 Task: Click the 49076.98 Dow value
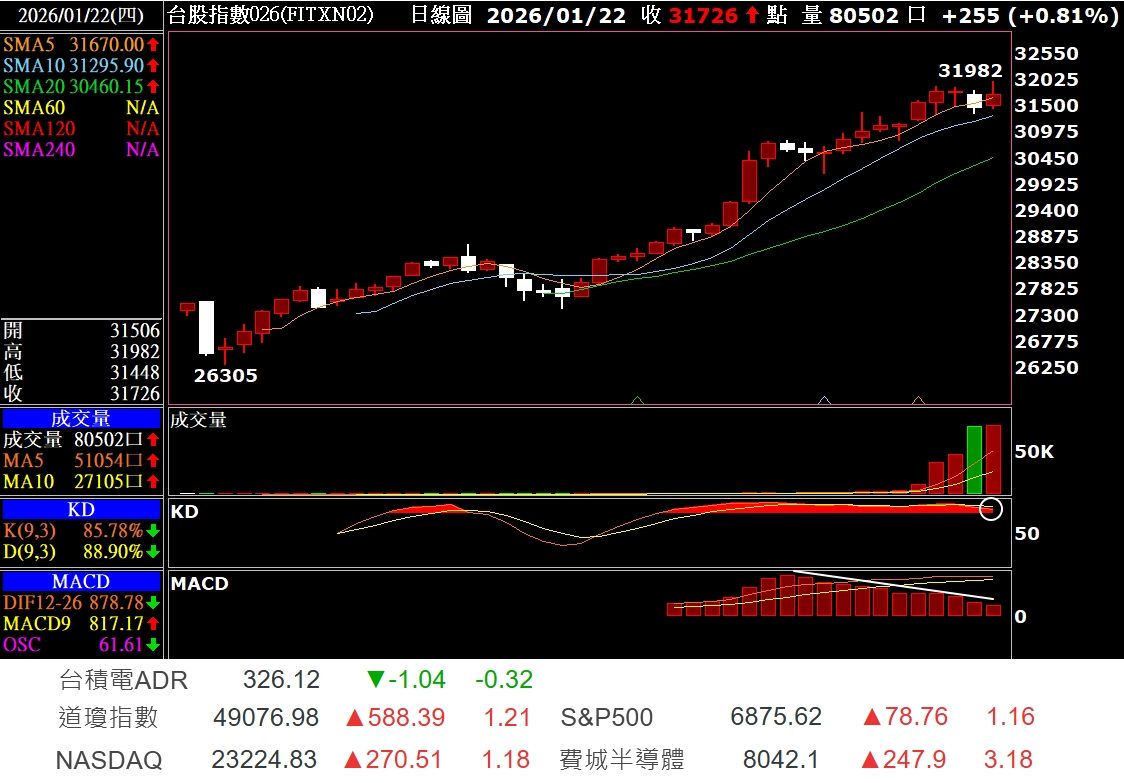[x=266, y=717]
